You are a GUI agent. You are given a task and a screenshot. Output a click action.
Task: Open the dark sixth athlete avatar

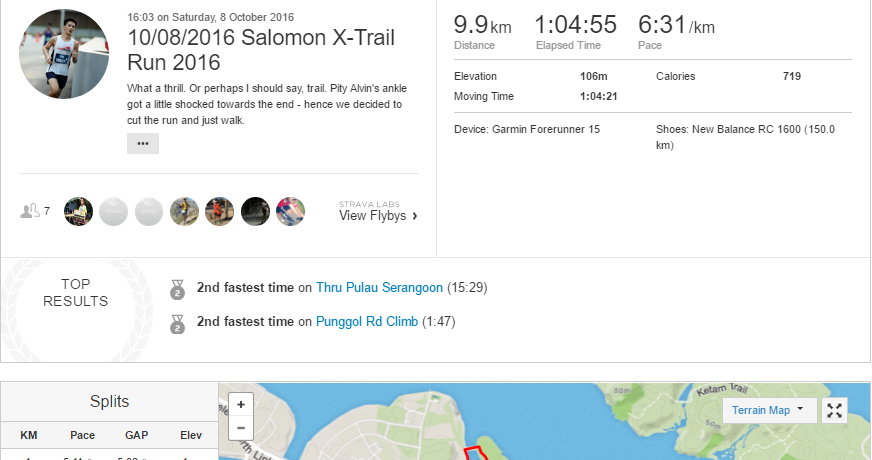pos(255,211)
